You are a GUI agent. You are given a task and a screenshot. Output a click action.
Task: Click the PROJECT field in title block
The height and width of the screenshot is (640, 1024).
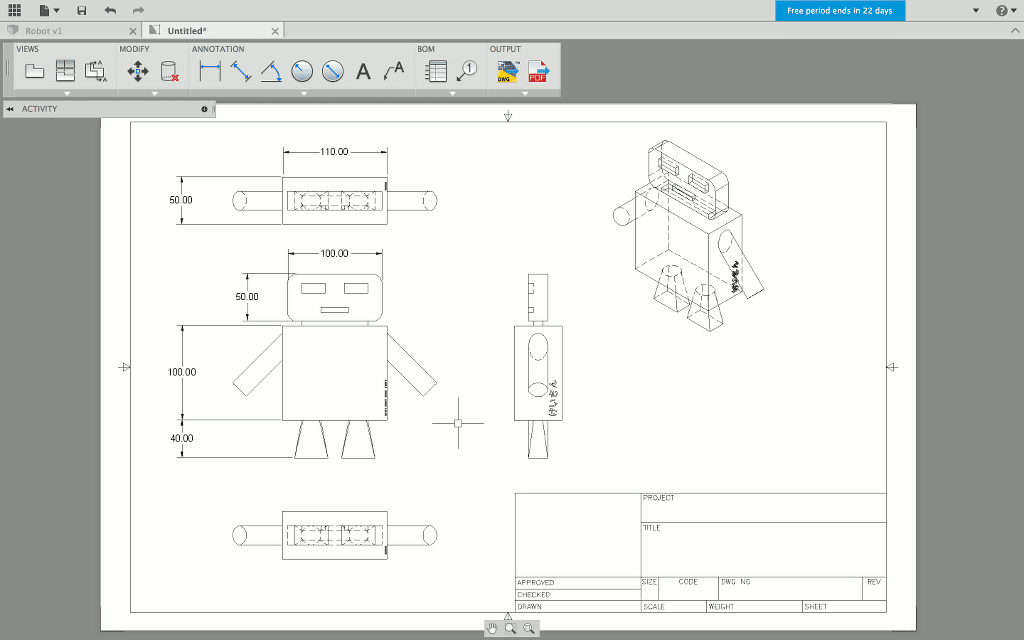point(763,508)
